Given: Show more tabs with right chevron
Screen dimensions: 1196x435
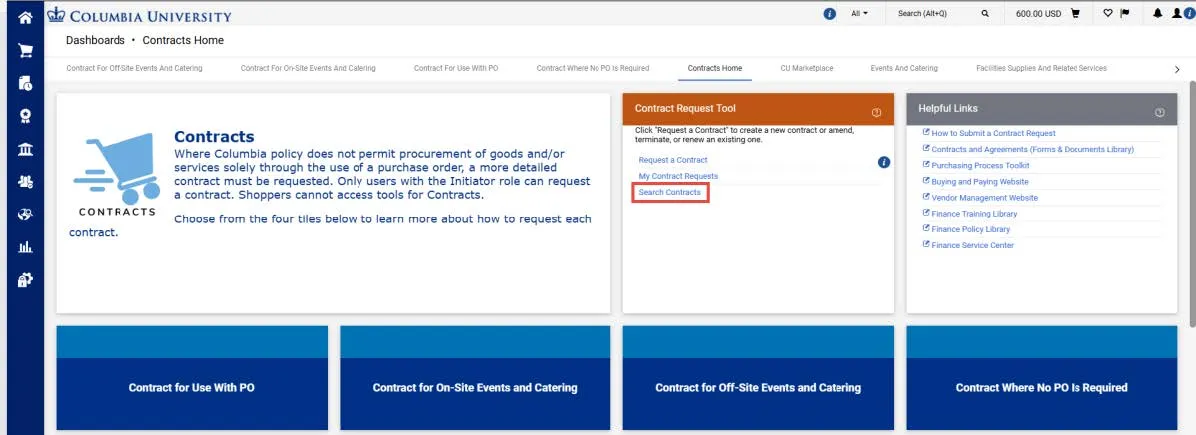Looking at the screenshot, I should (x=1177, y=69).
